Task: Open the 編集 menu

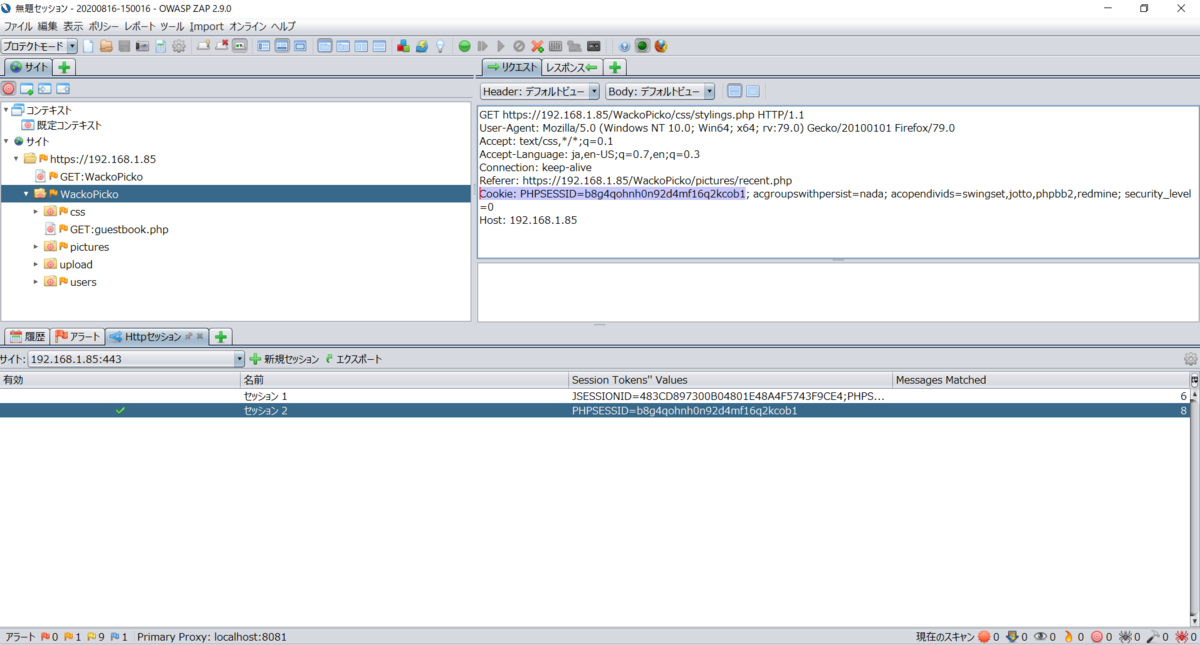Action: coord(48,26)
